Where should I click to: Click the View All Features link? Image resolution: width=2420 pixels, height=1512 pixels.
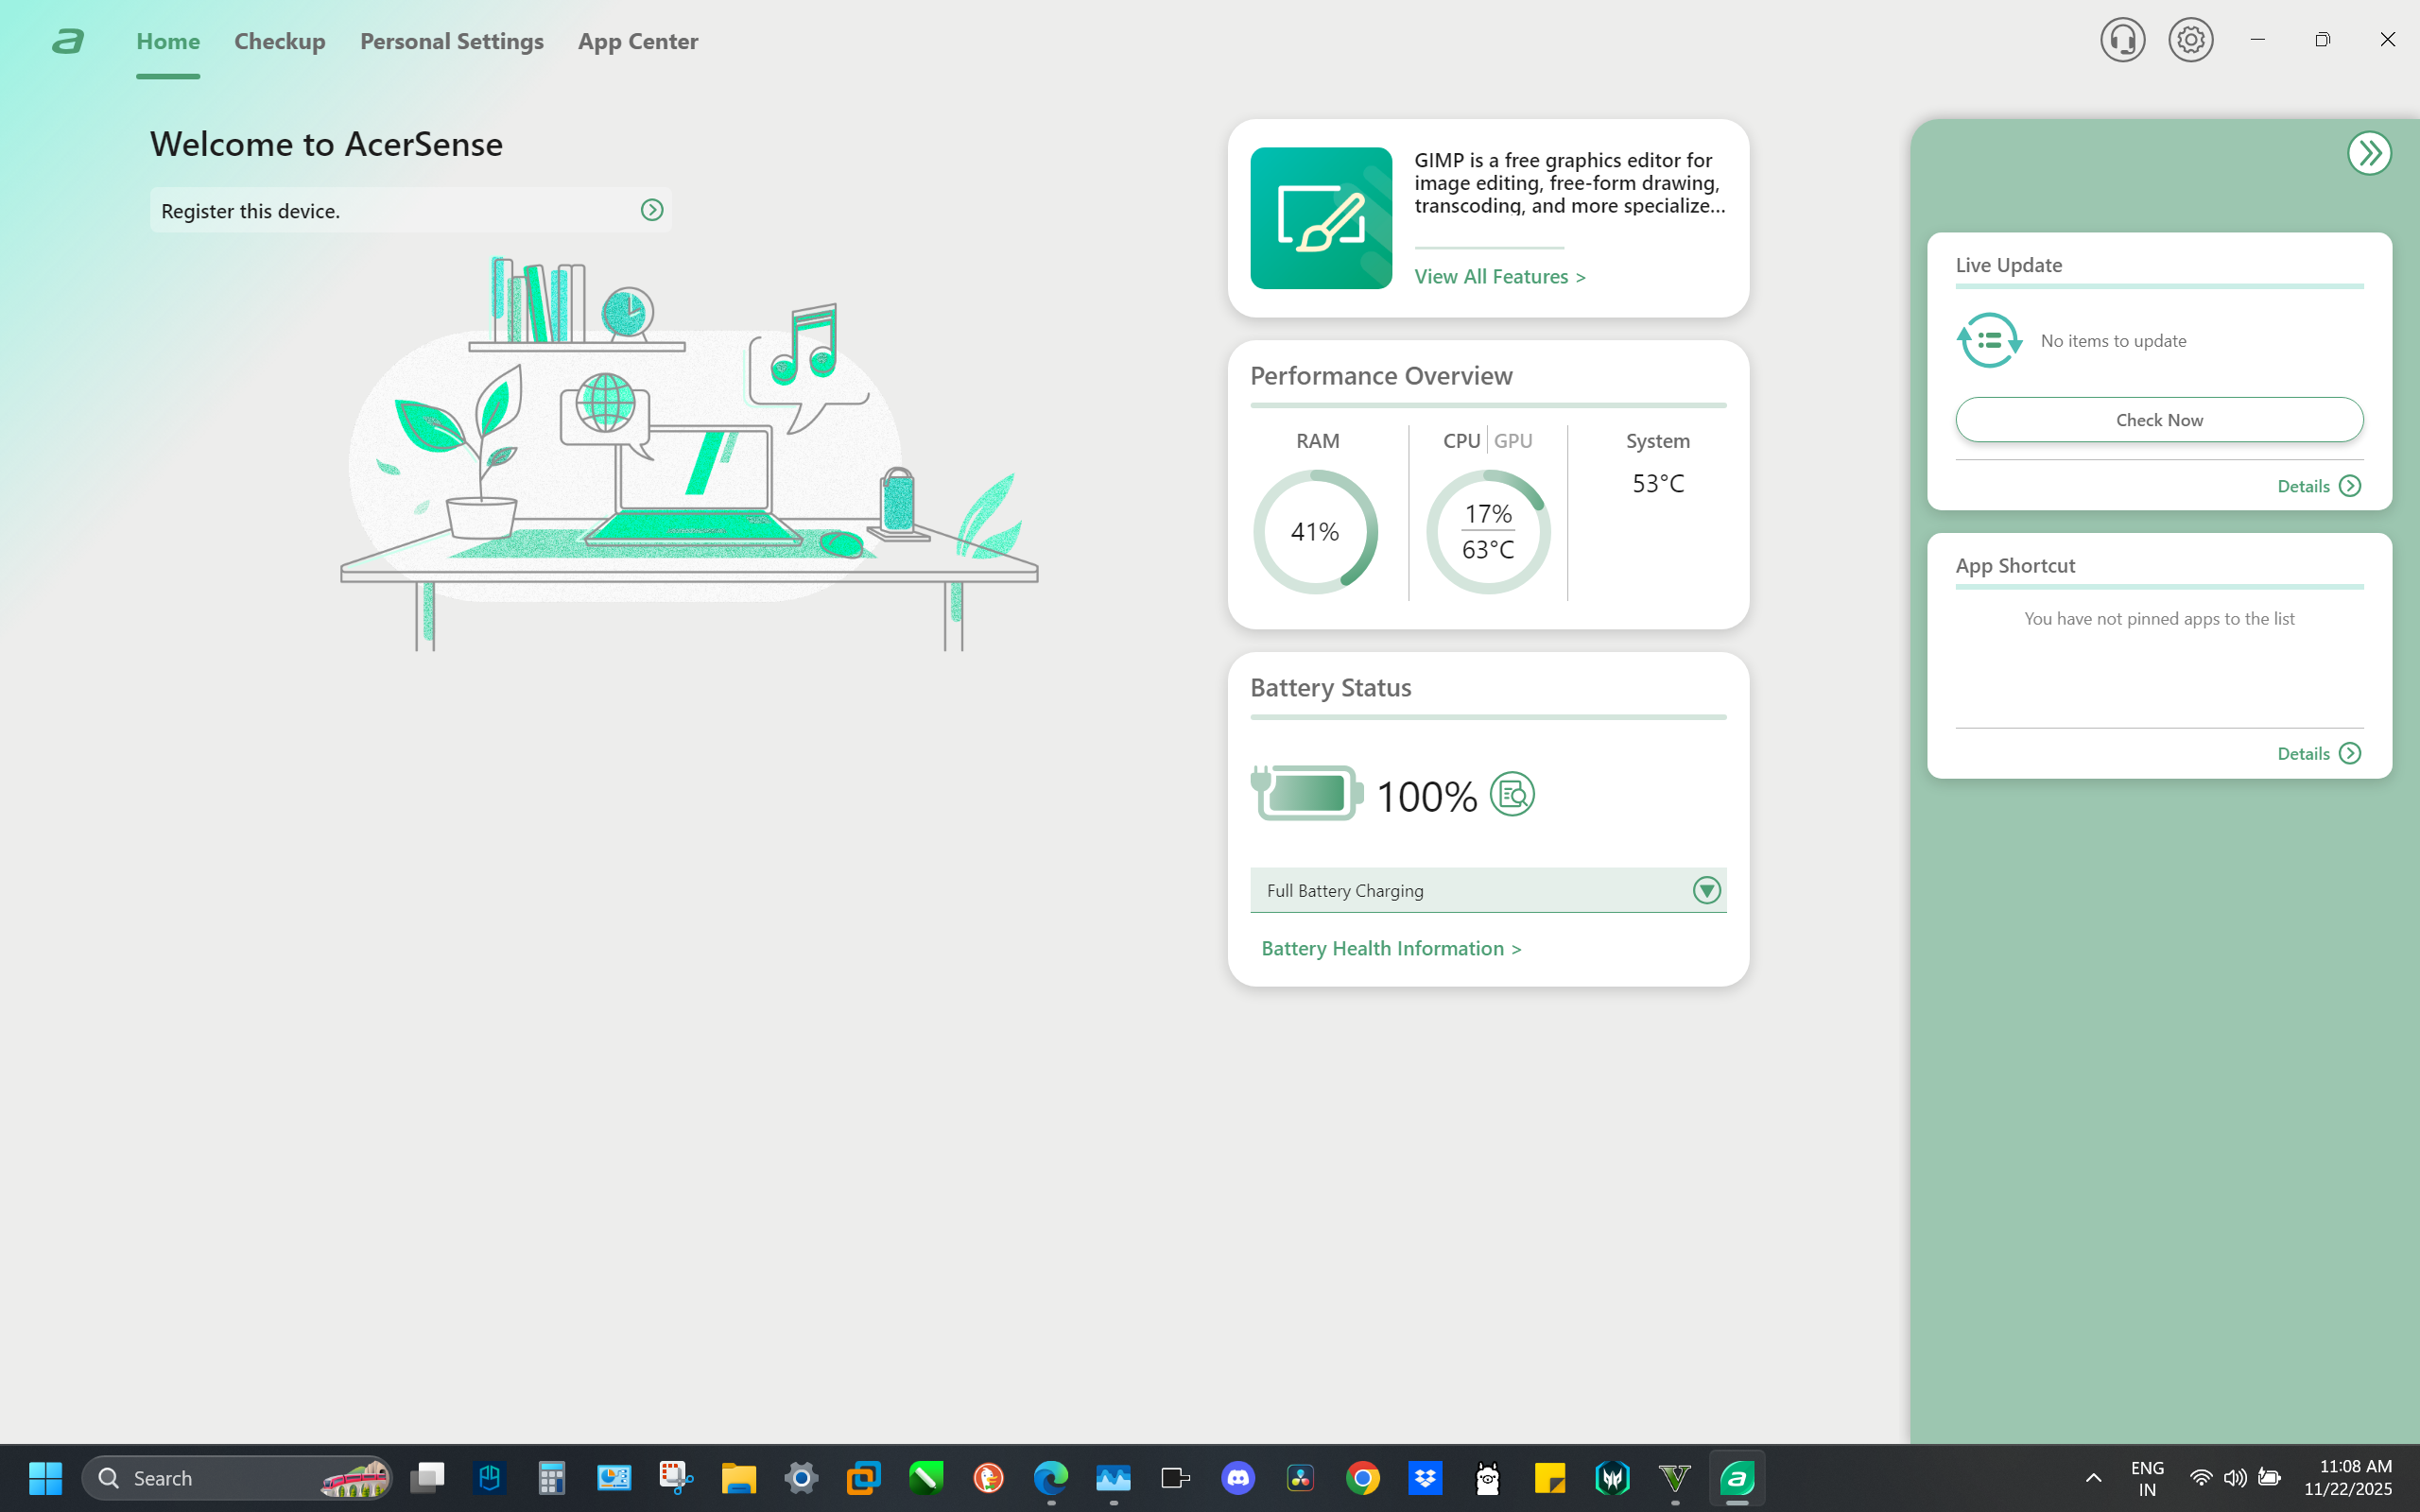coord(1499,276)
